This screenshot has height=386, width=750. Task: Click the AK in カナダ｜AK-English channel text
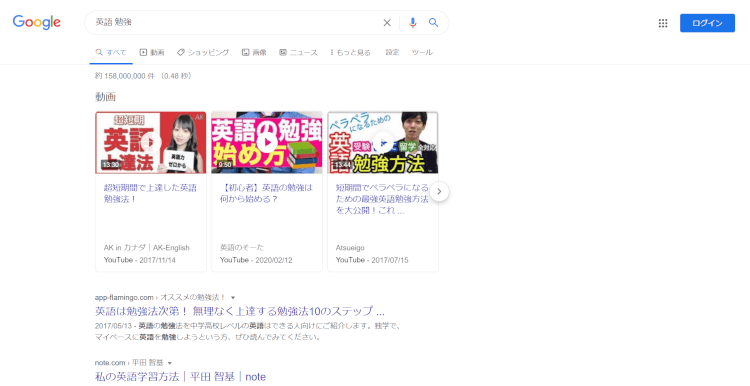pyautogui.click(x=146, y=248)
